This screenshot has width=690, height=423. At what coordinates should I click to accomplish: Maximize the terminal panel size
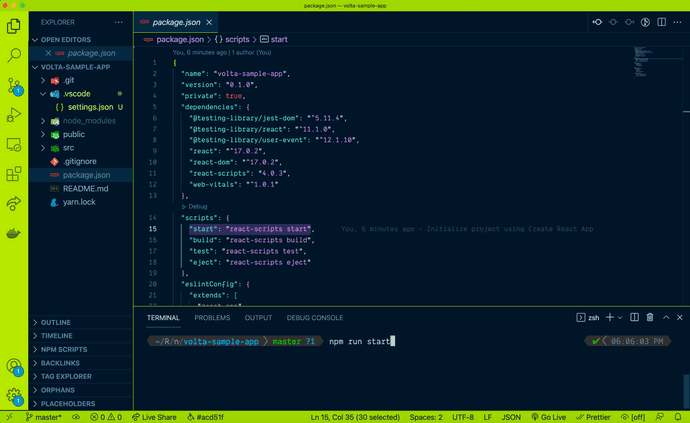coord(666,317)
